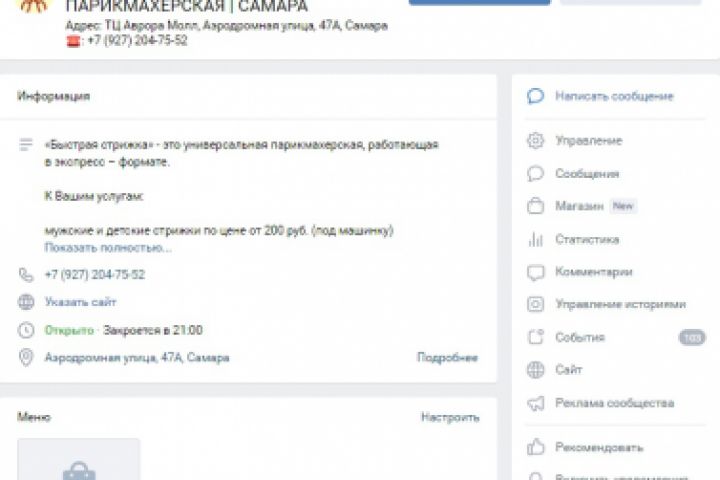Viewport: 720px width, 480px height.
Task: Click the phone number in Информация block
Action: pyautogui.click(x=95, y=275)
